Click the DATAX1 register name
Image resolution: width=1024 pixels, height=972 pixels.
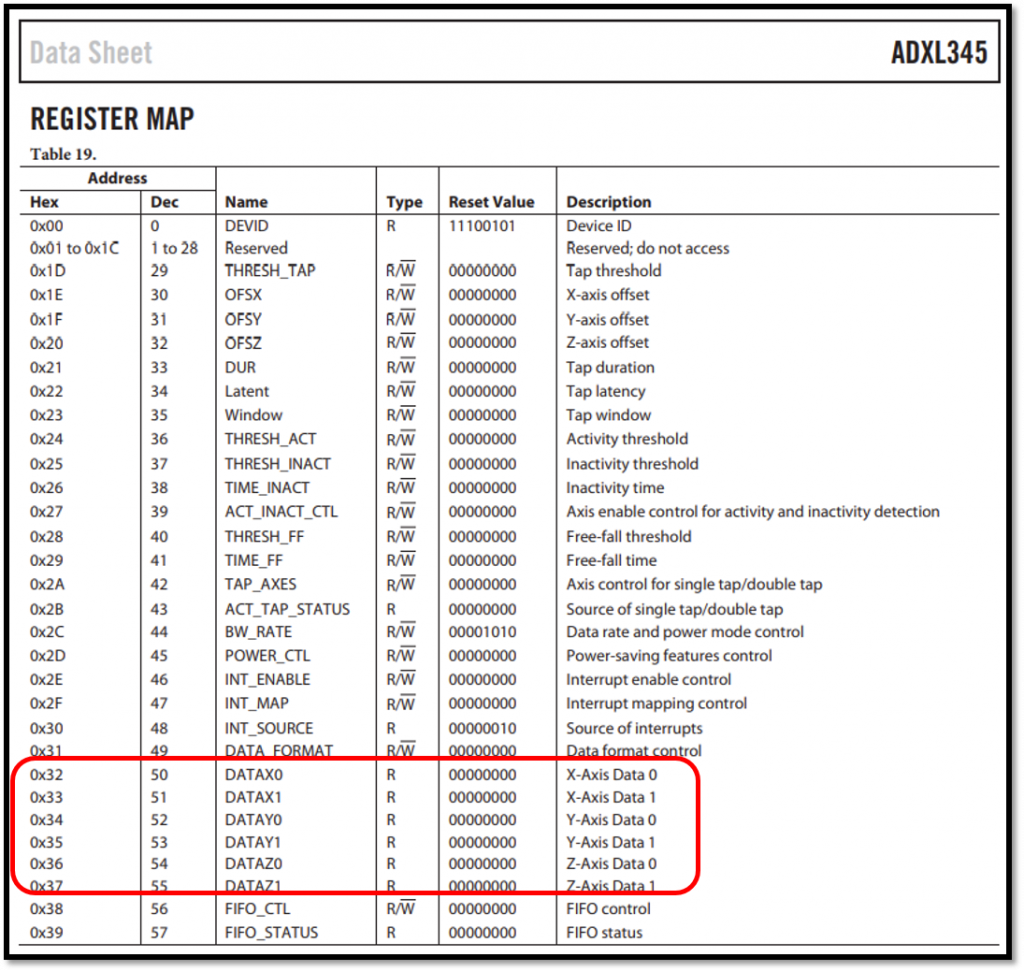(x=253, y=798)
